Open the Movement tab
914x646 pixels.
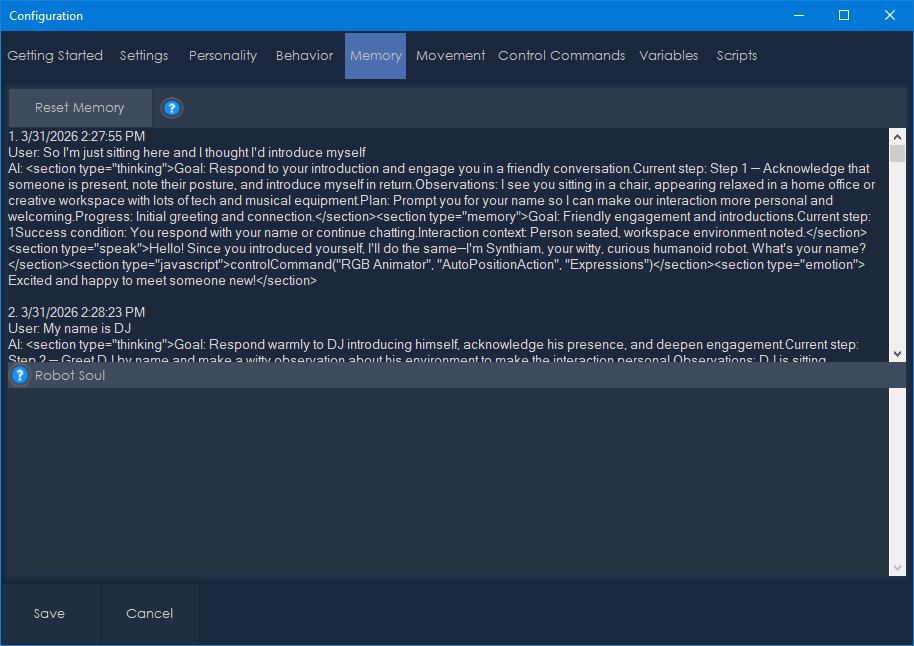click(451, 56)
